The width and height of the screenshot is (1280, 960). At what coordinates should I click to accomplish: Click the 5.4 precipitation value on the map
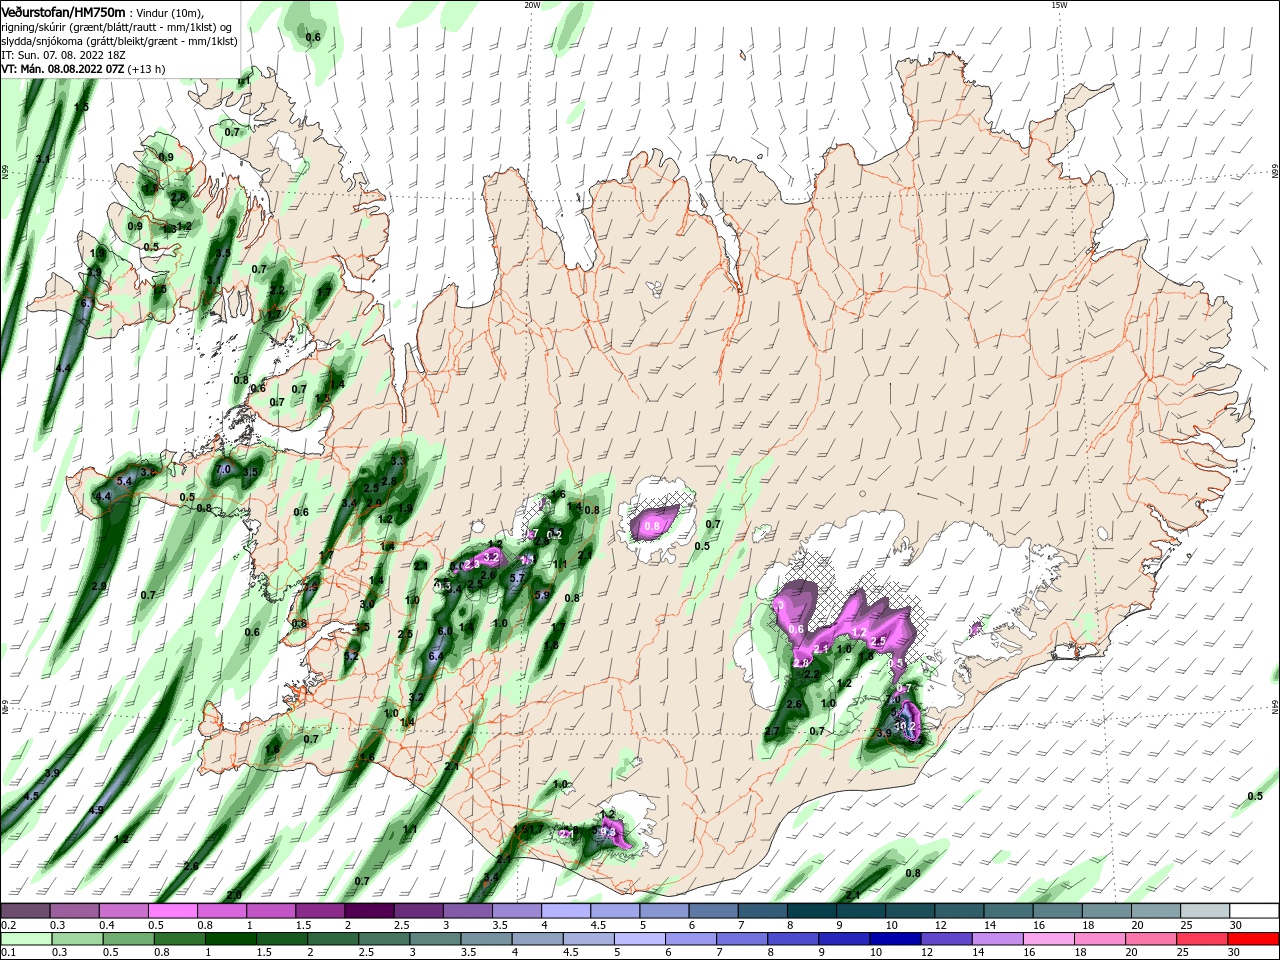click(125, 481)
